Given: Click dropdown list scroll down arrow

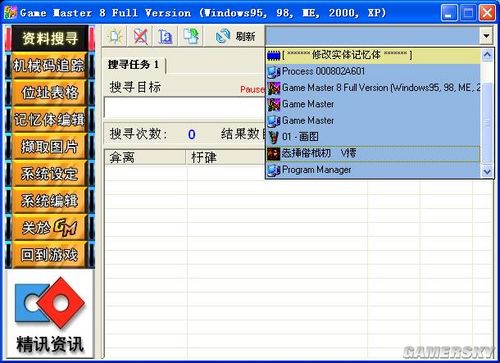Looking at the screenshot, I should tap(487, 171).
